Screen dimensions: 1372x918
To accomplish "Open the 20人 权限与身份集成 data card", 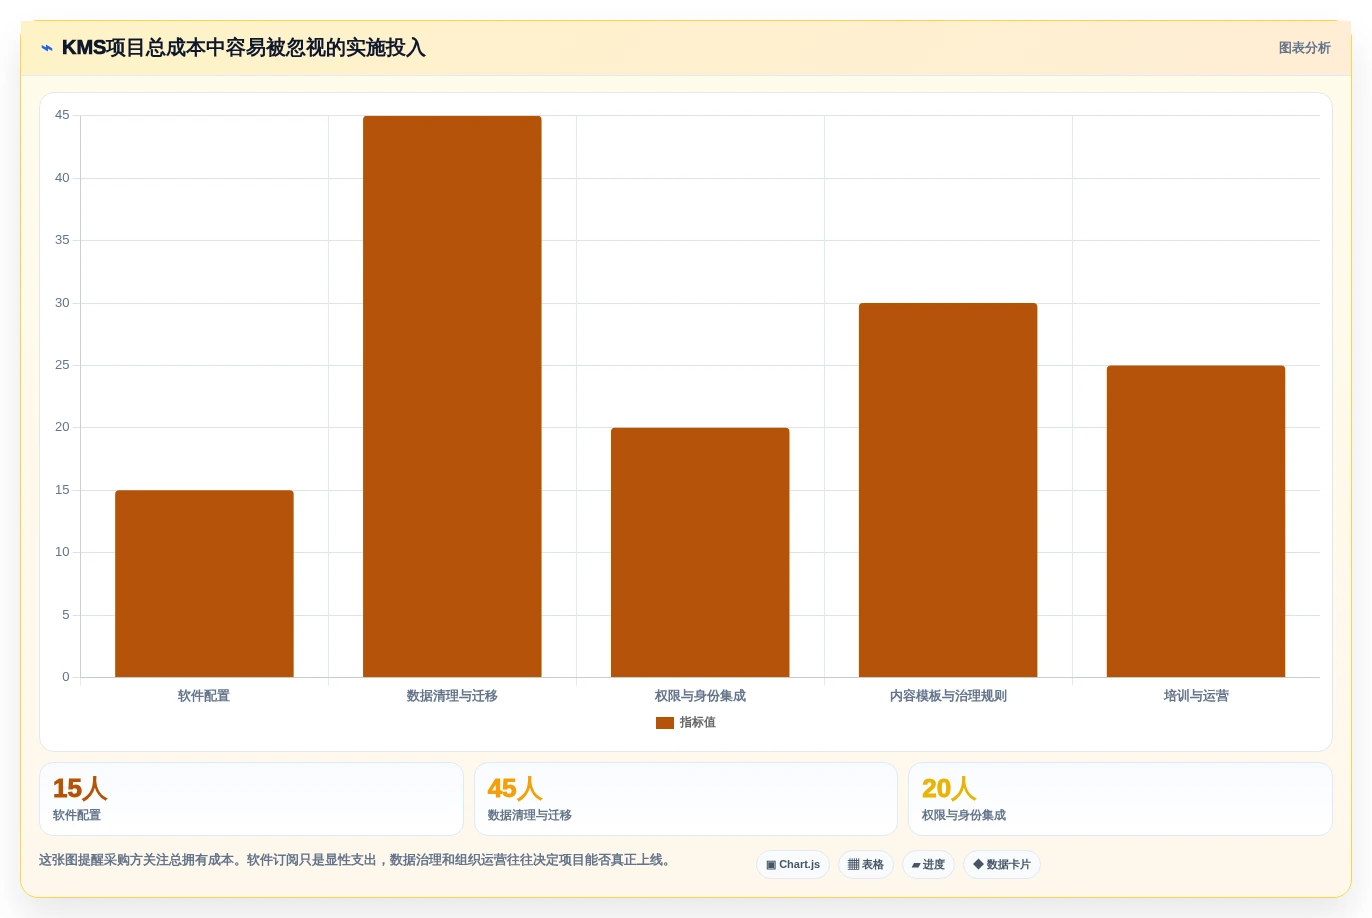I will (1120, 799).
